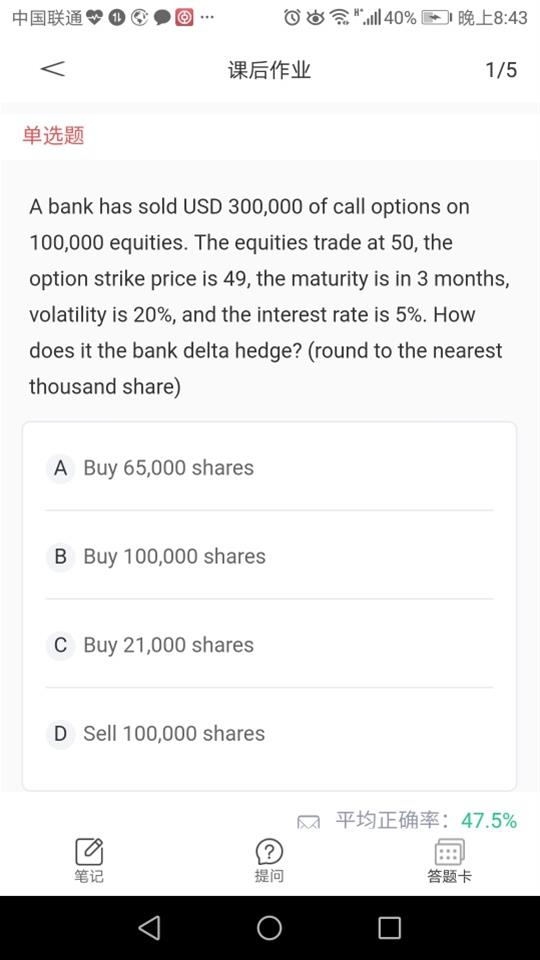Tap the Android home circle button

click(269, 928)
